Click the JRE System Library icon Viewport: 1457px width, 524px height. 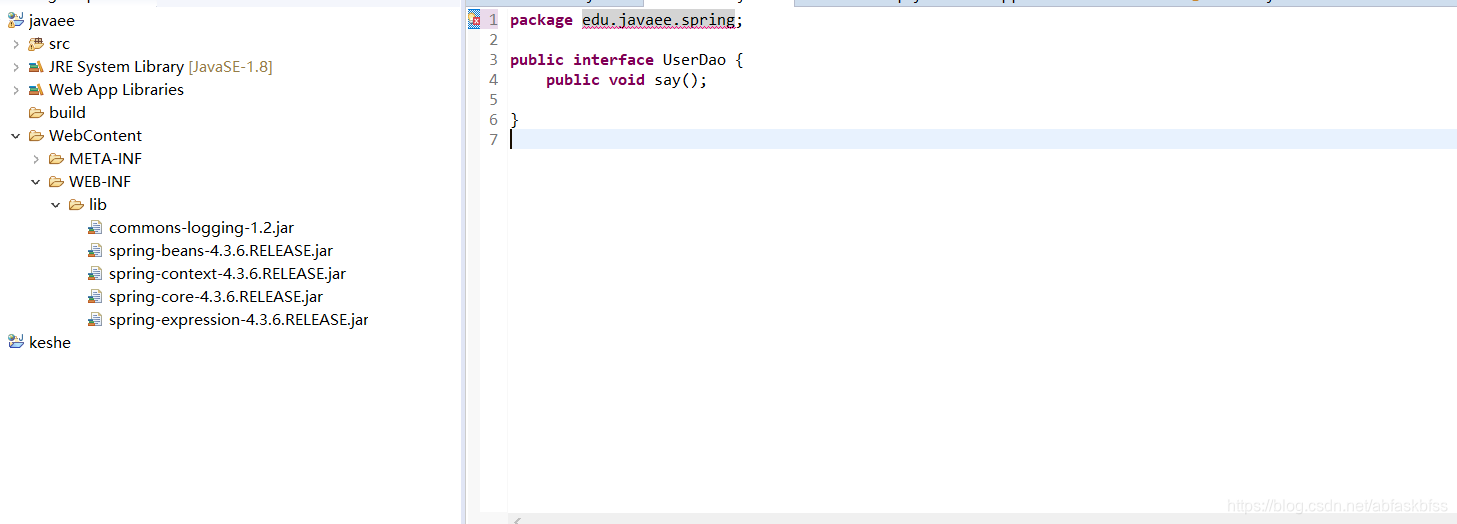(36, 66)
